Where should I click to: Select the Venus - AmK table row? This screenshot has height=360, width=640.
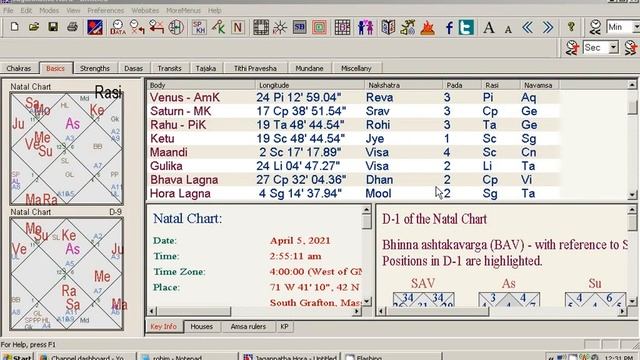[x=353, y=98]
